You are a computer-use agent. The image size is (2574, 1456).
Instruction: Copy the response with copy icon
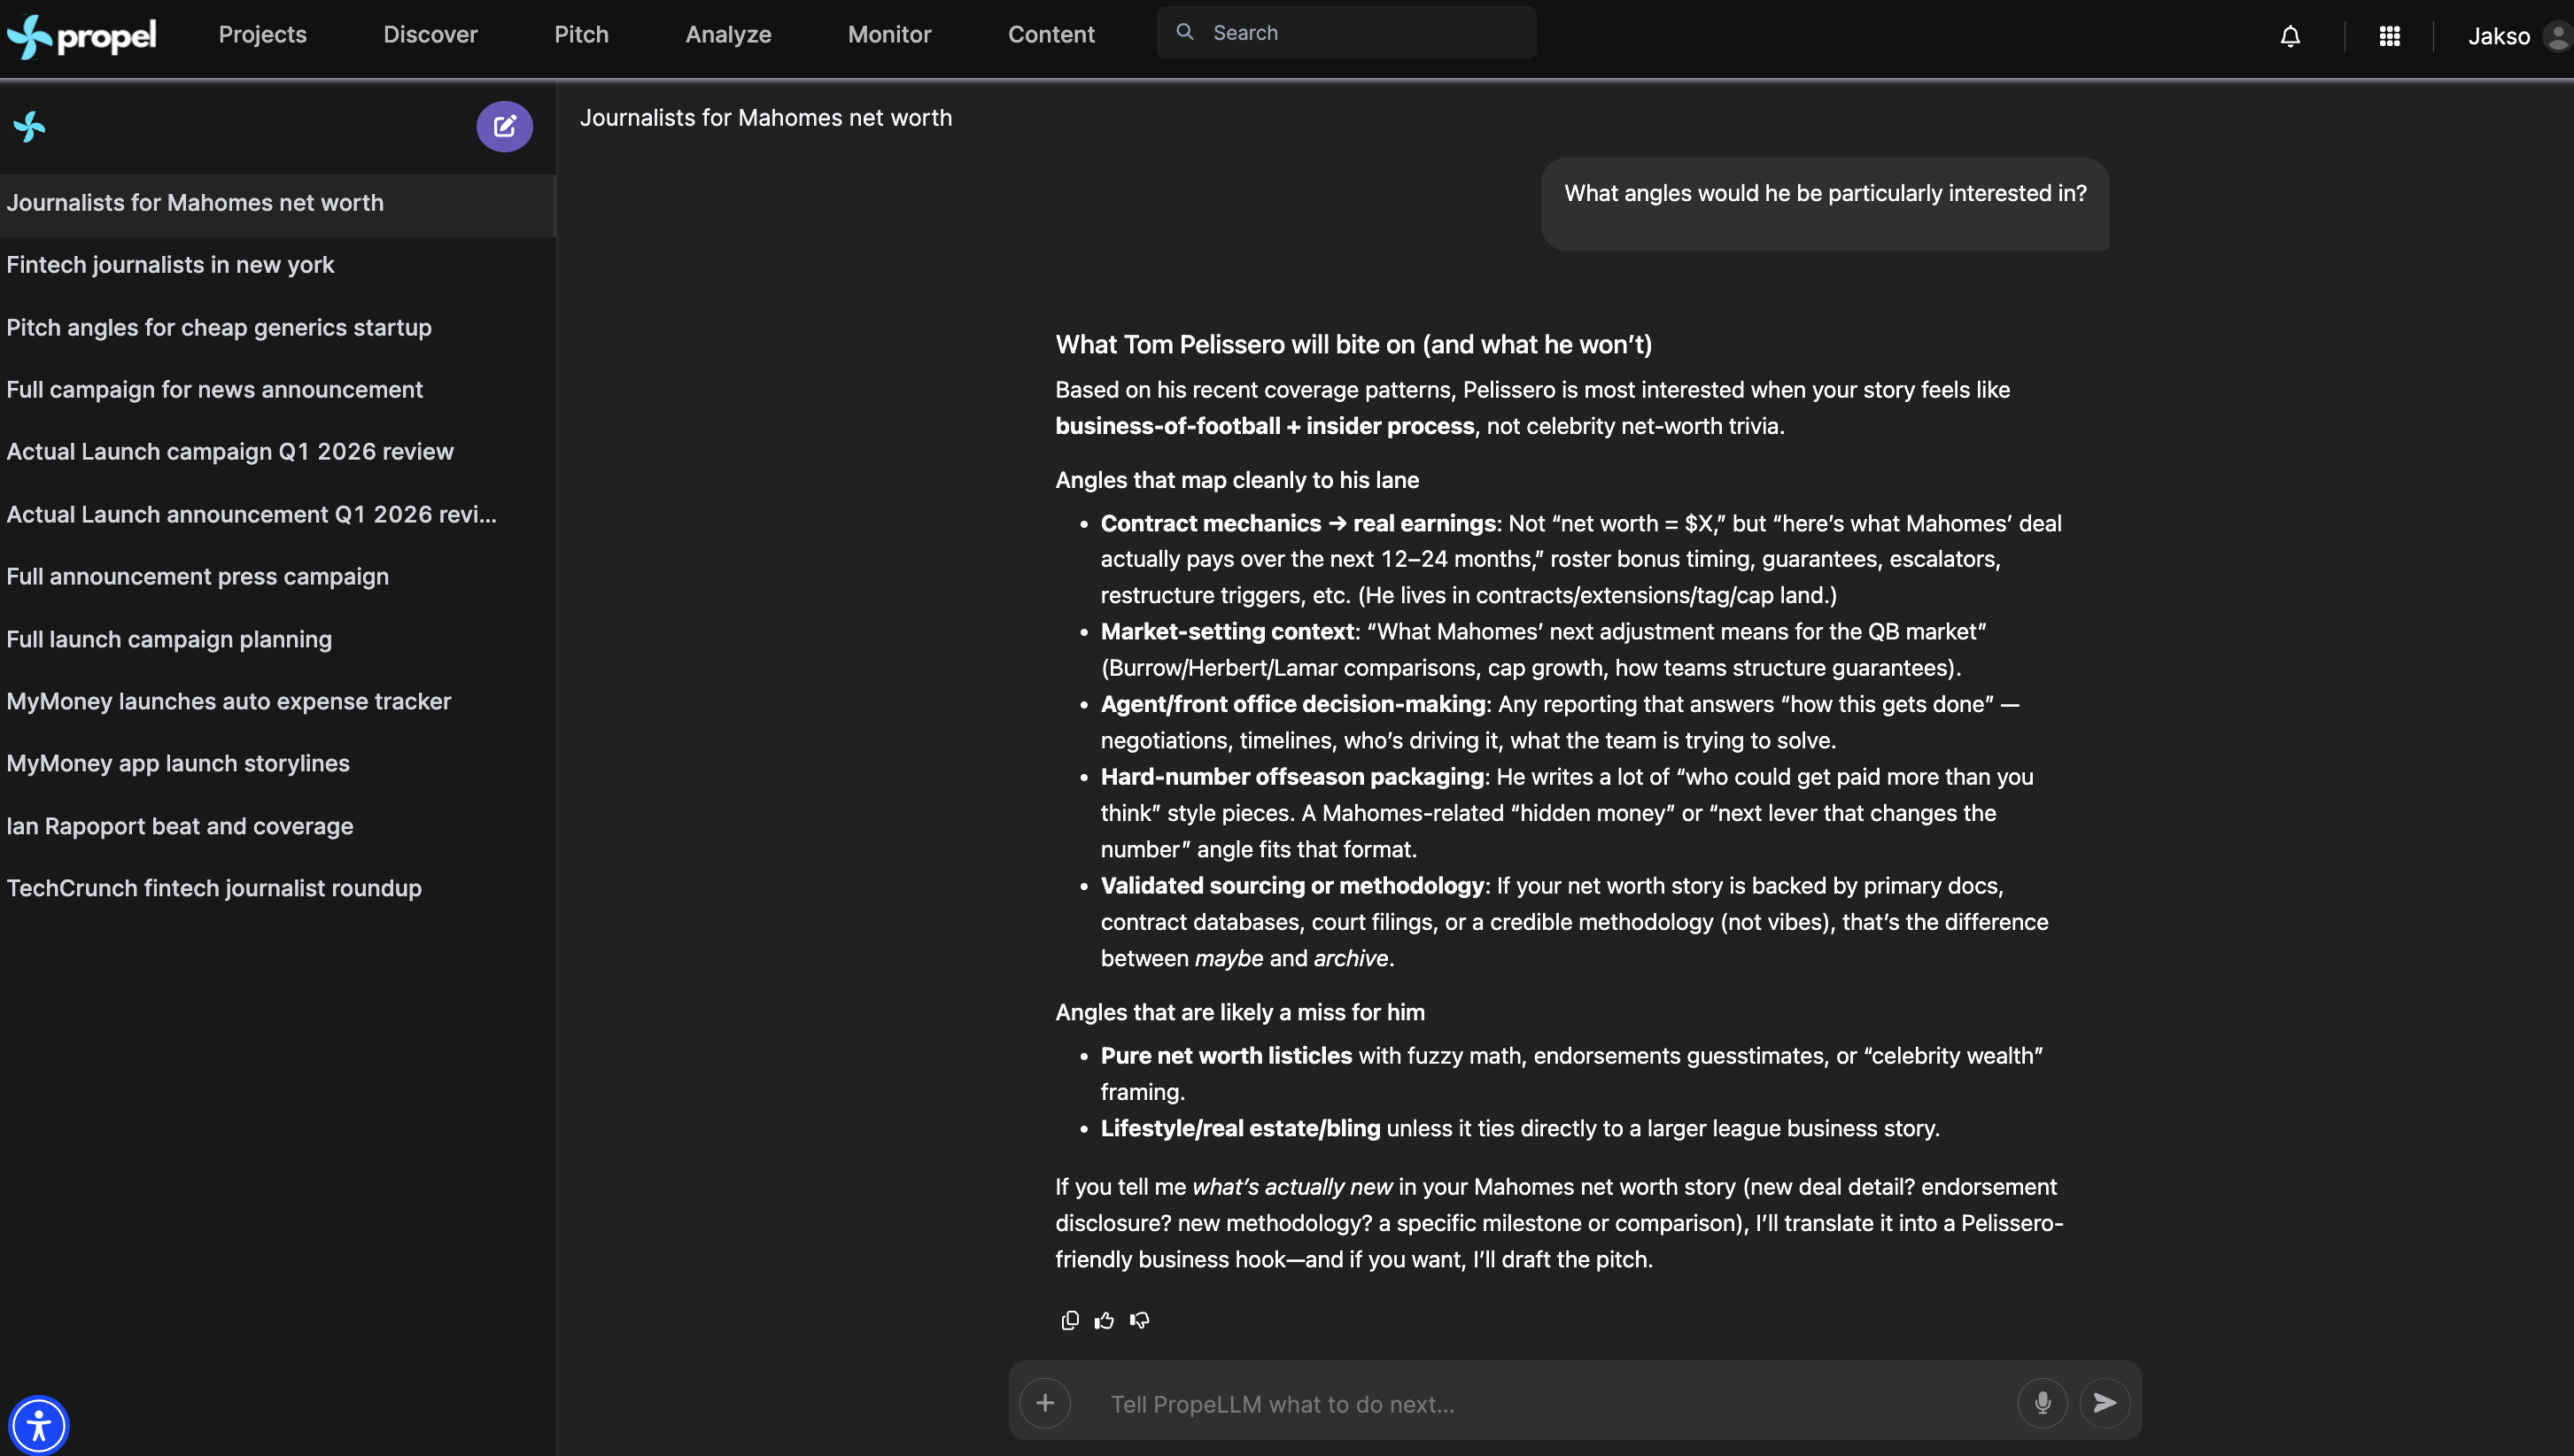pyautogui.click(x=1069, y=1320)
